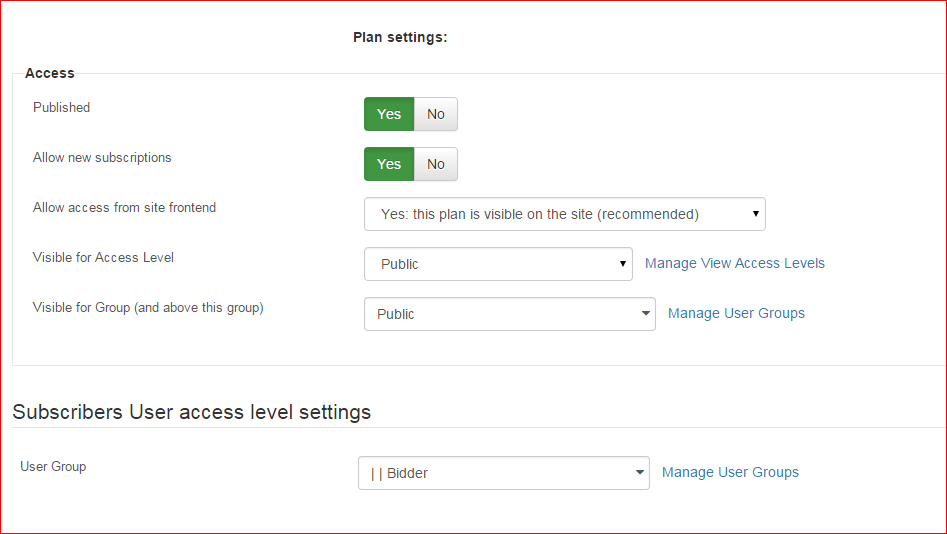Click Subscribers User access level settings heading
The width and height of the screenshot is (947, 534).
click(191, 412)
